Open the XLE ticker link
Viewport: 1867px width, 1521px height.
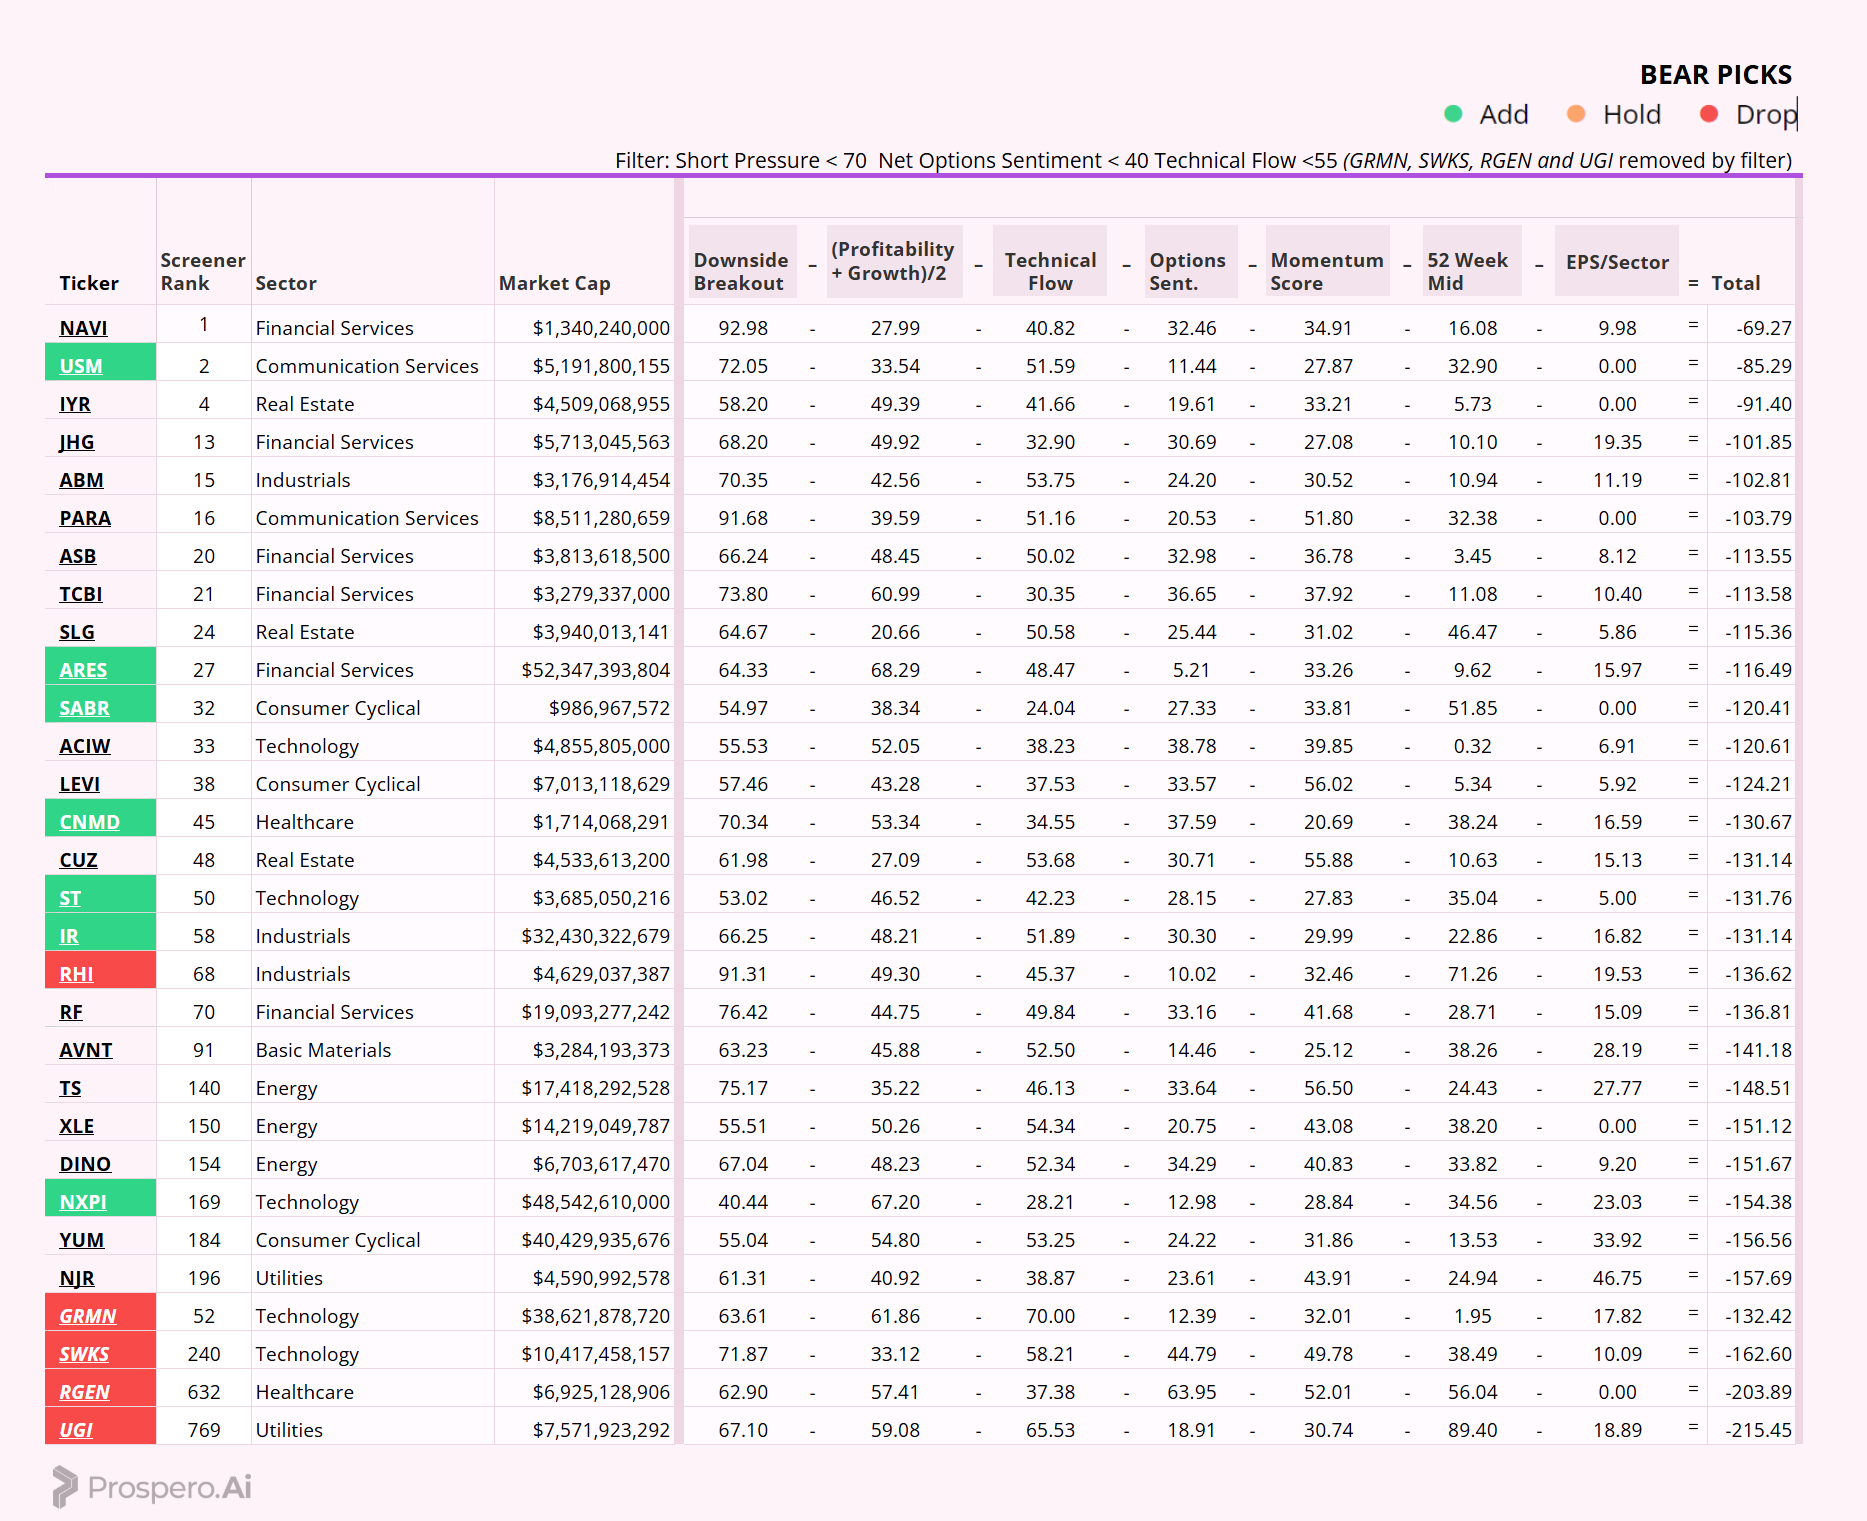click(x=76, y=1126)
